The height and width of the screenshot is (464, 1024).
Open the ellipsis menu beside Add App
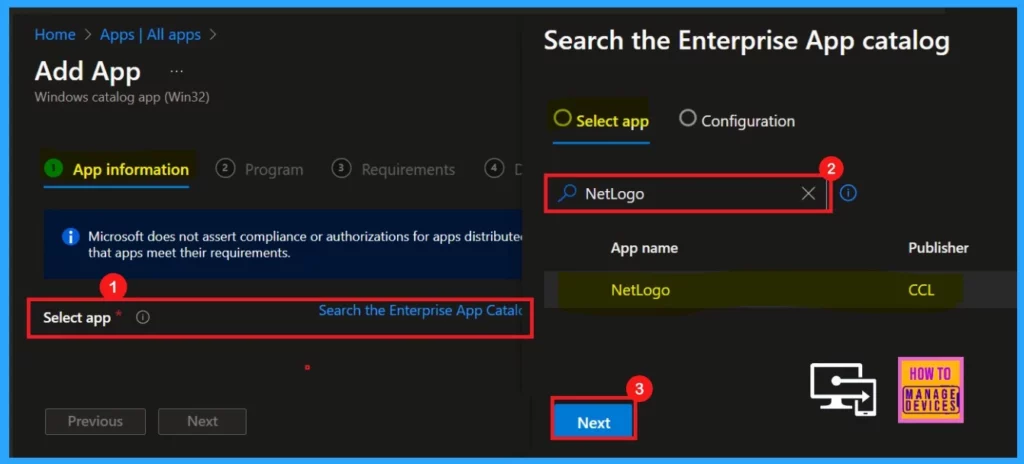pyautogui.click(x=176, y=71)
